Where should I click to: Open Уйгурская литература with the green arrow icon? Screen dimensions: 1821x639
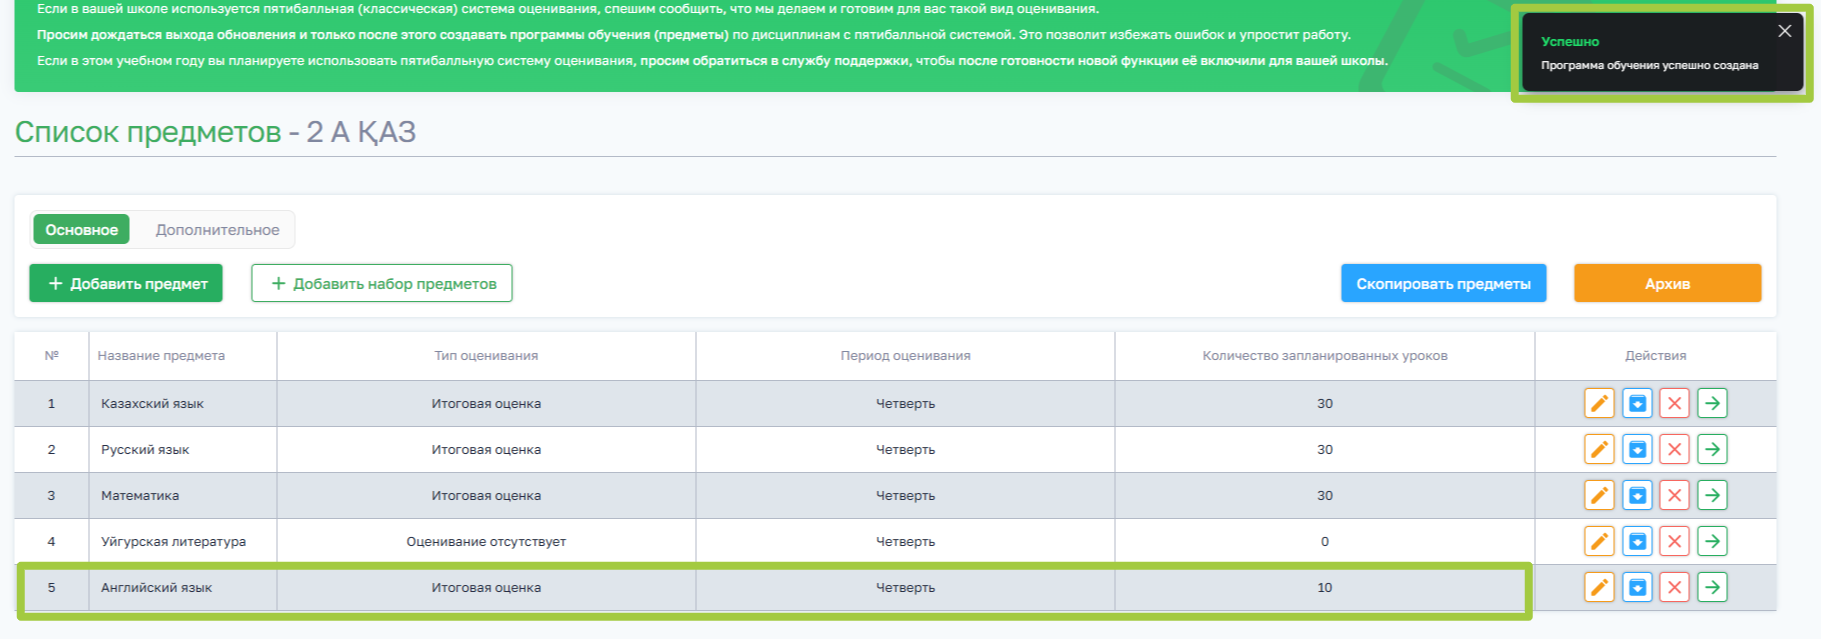coord(1712,541)
